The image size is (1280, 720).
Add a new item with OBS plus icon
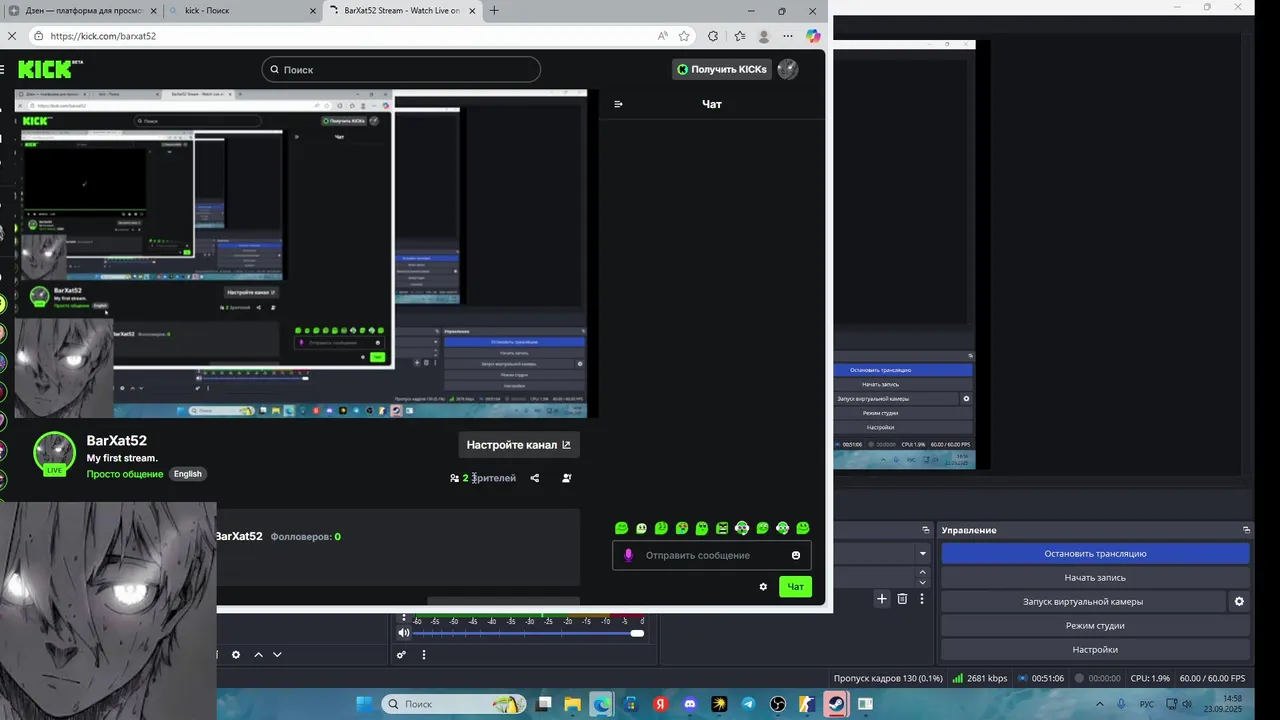[x=881, y=599]
